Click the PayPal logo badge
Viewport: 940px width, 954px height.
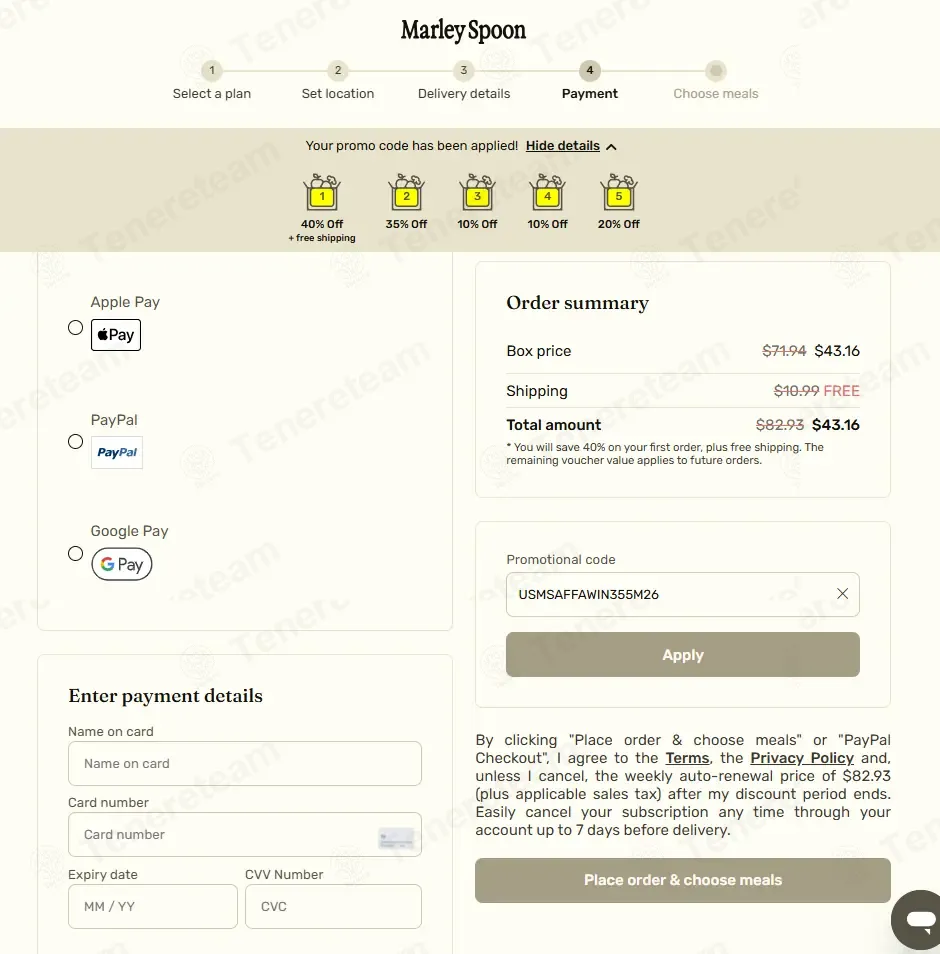click(117, 452)
